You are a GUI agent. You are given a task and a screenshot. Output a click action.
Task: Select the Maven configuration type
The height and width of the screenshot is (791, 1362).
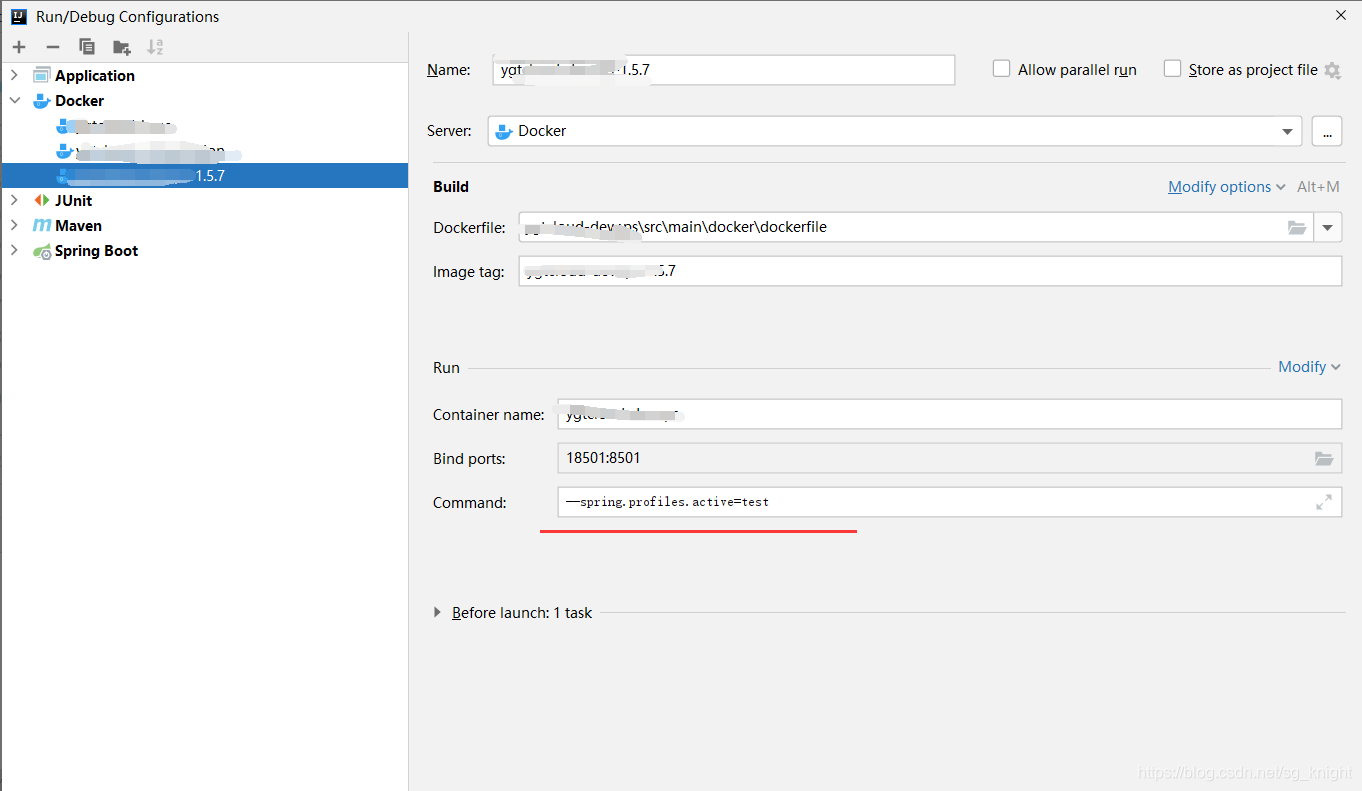[x=76, y=225]
